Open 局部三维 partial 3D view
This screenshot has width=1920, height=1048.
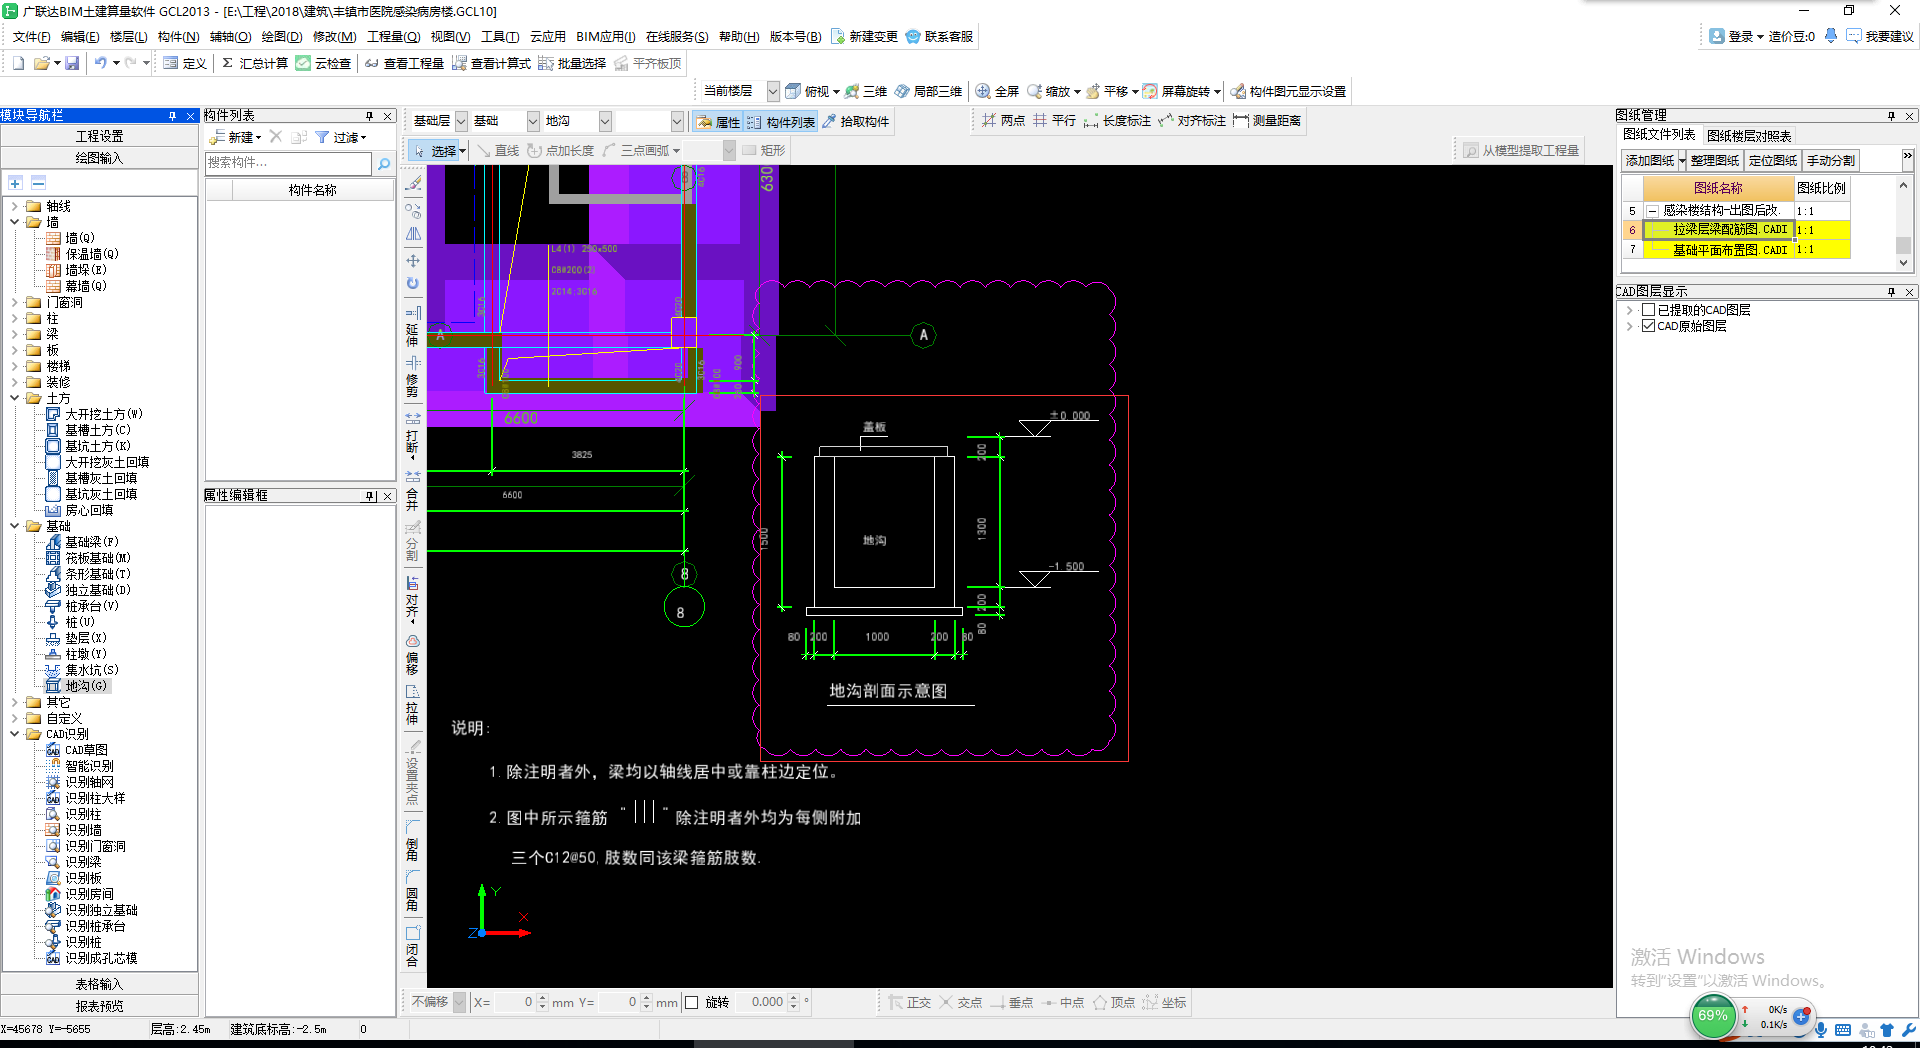click(929, 91)
